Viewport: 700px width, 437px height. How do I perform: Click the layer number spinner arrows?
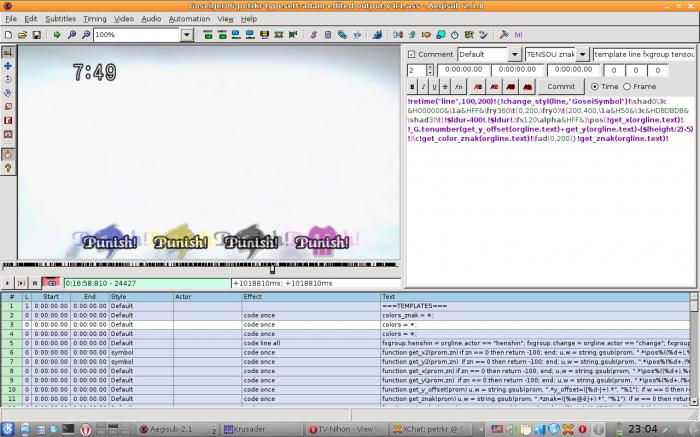point(430,70)
